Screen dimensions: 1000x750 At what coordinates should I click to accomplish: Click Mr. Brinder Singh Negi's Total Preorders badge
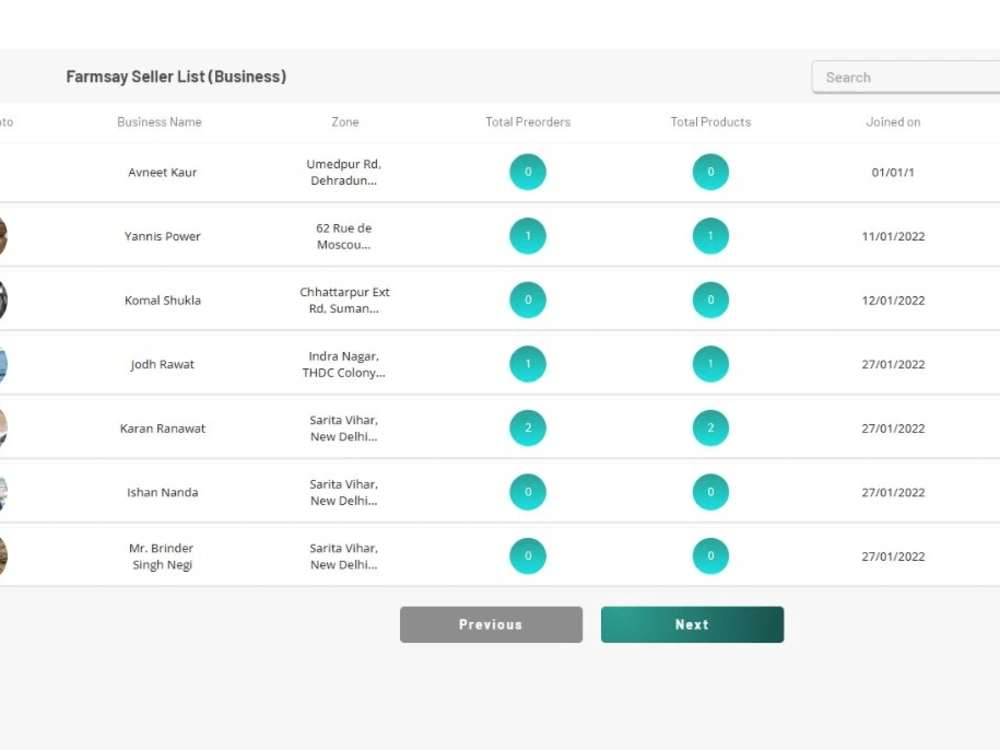(527, 555)
